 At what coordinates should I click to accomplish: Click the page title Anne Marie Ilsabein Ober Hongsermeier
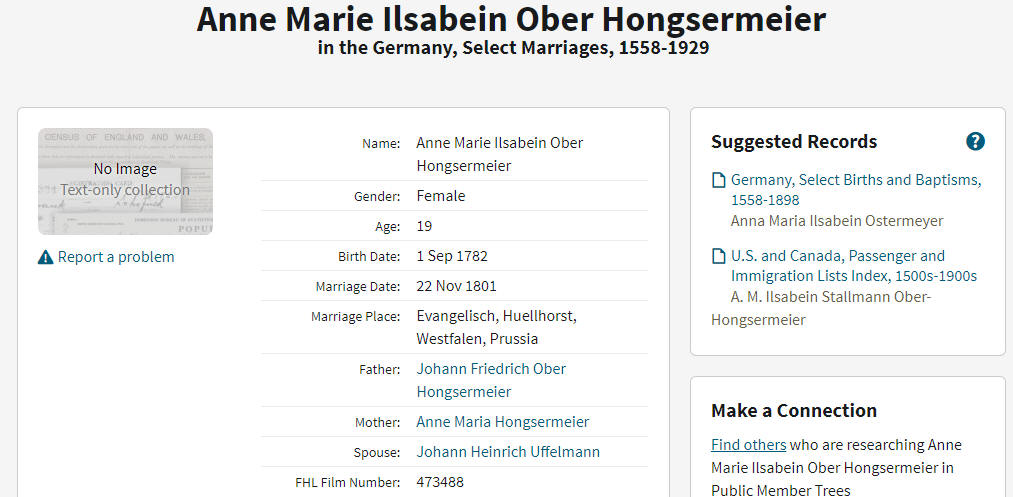[x=511, y=19]
